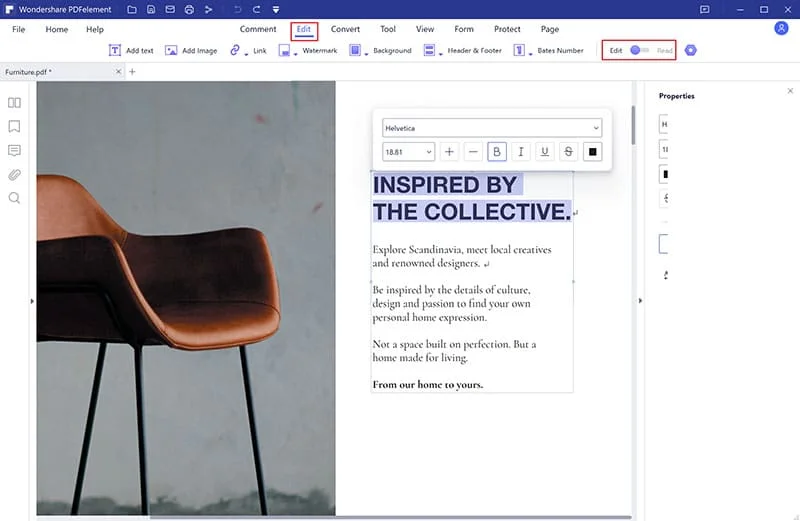Close the Furniture.pdf tab
The image size is (800, 521).
click(x=118, y=71)
